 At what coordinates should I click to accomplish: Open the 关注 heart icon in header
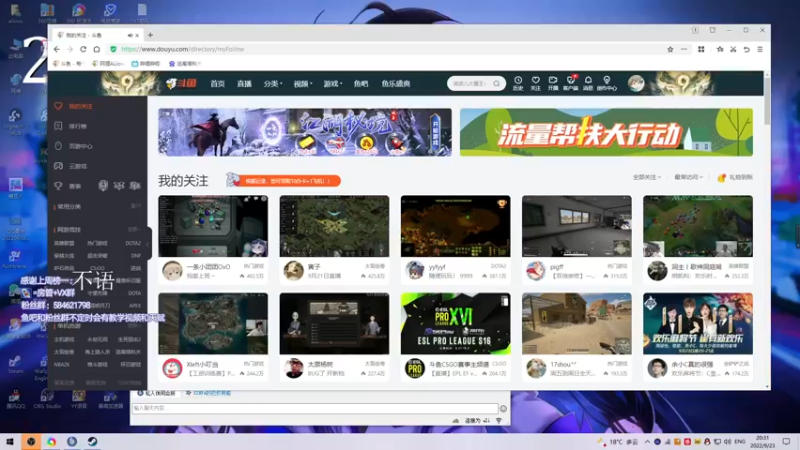tap(535, 83)
